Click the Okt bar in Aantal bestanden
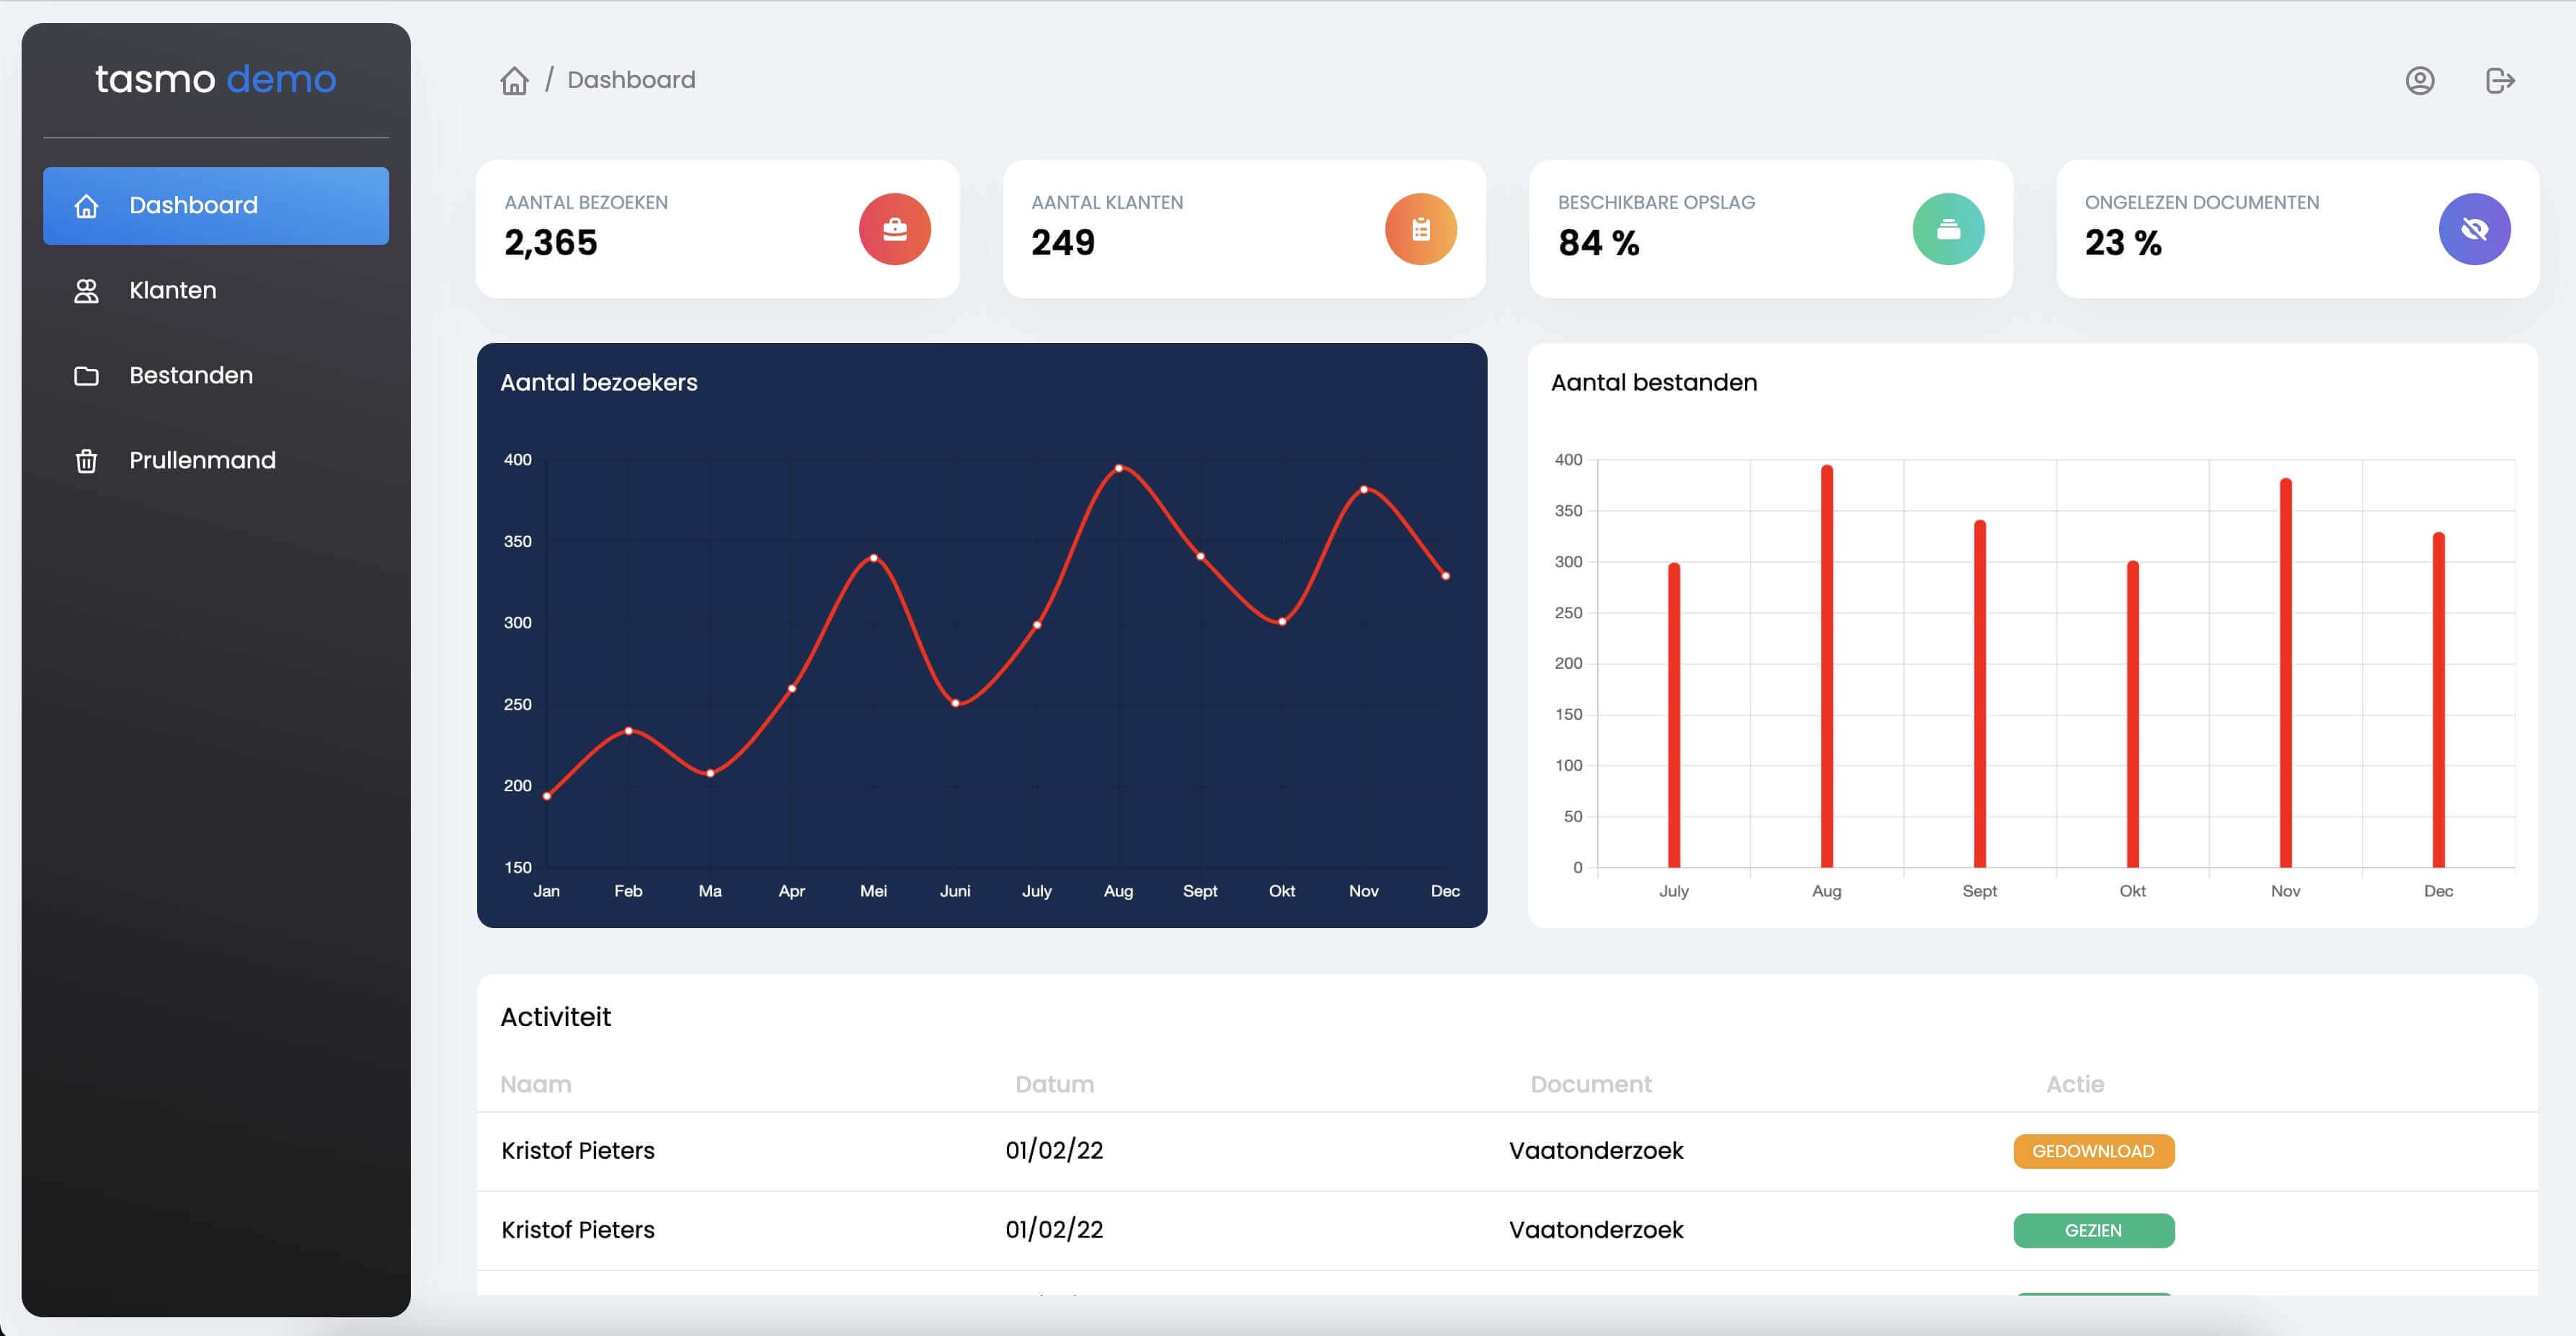The width and height of the screenshot is (2576, 1336). point(2133,714)
